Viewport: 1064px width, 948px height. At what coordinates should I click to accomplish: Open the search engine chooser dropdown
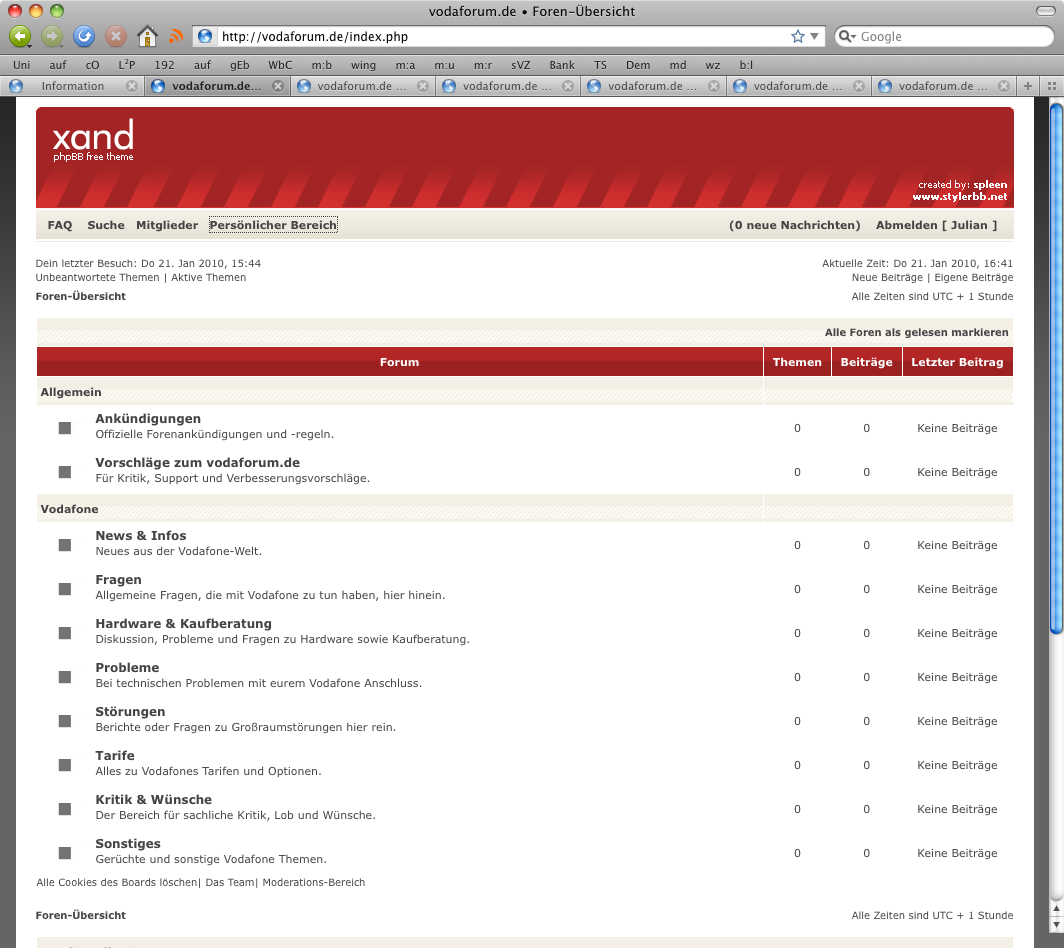846,37
